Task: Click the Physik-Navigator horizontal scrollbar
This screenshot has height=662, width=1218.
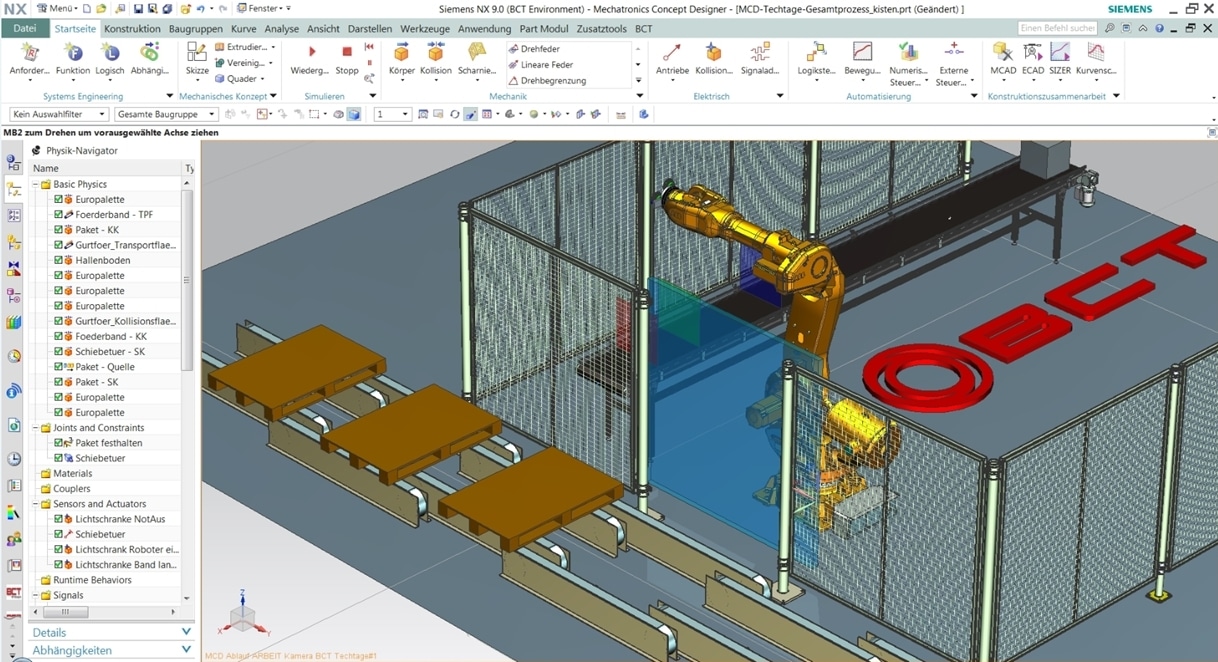Action: click(x=66, y=612)
